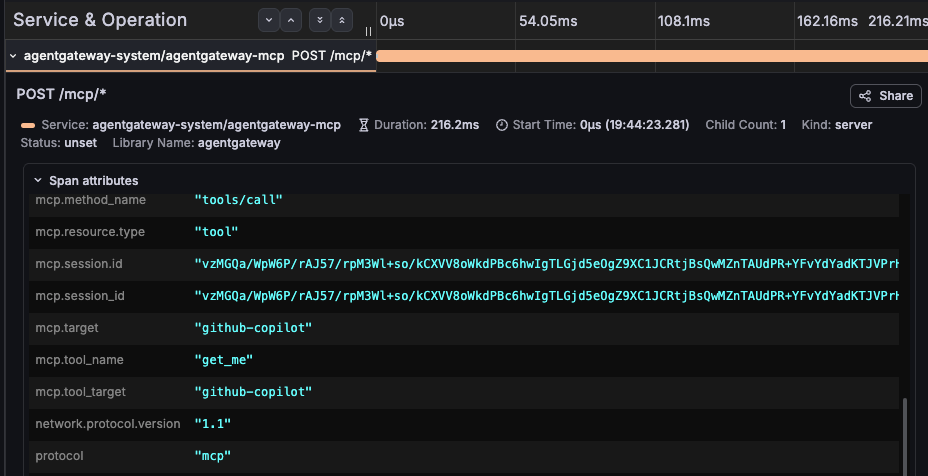
Task: Click the mcp.method_name attribute key
Action: 91,200
